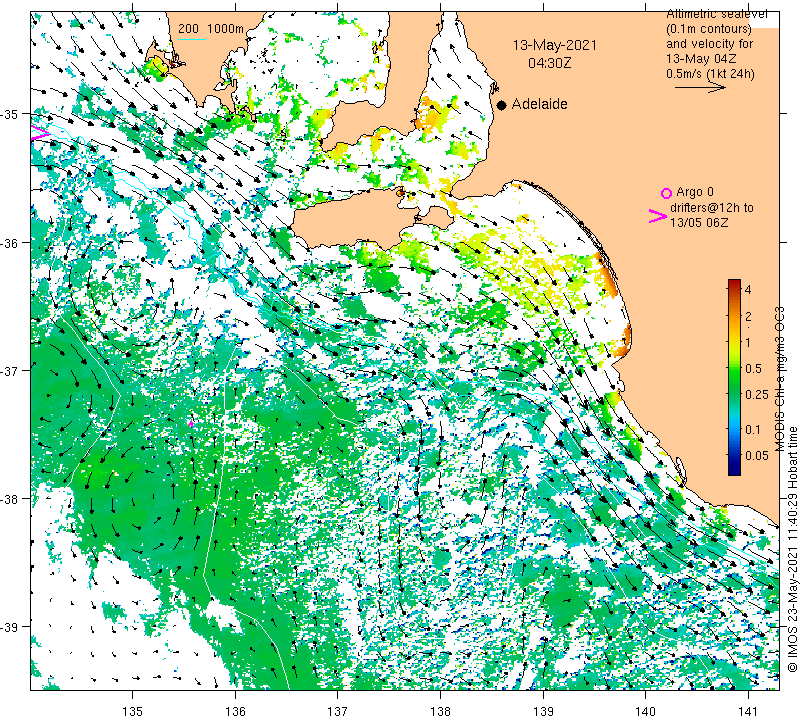Click the Adelaide city label
Screen dimensions: 800x720
coord(539,104)
